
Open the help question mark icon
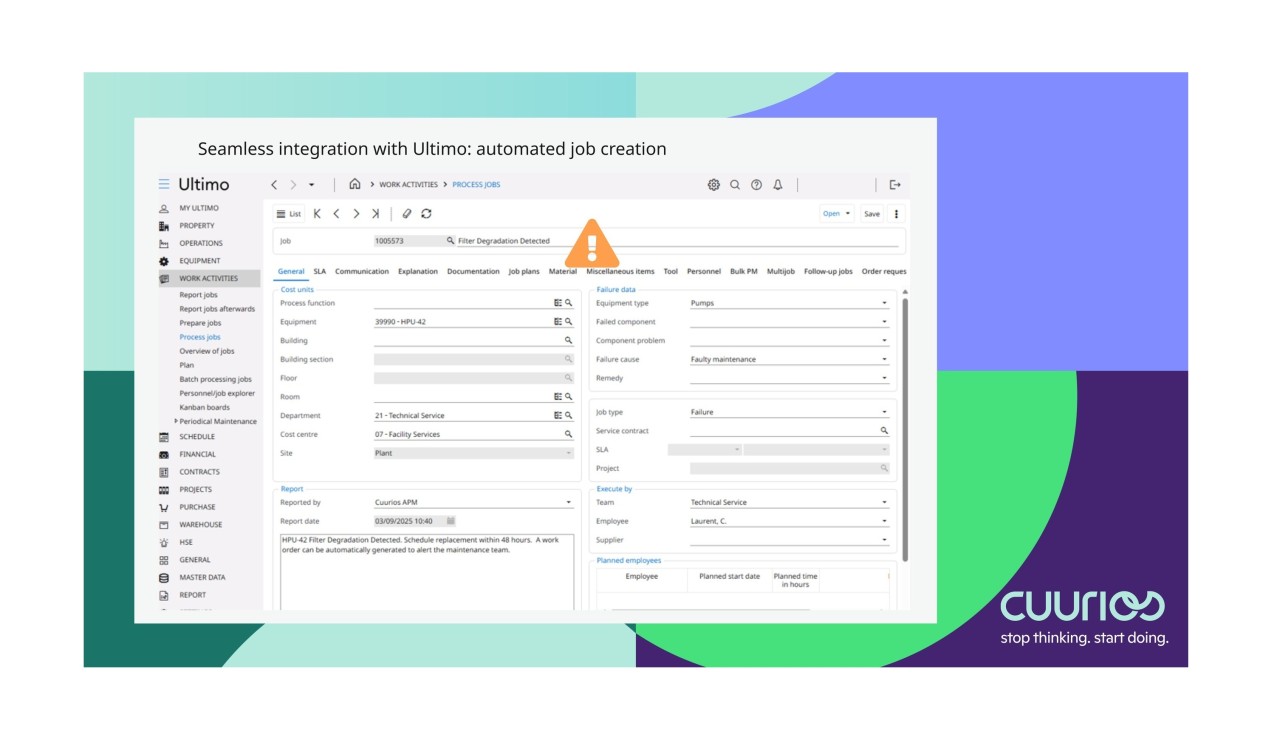tap(756, 184)
